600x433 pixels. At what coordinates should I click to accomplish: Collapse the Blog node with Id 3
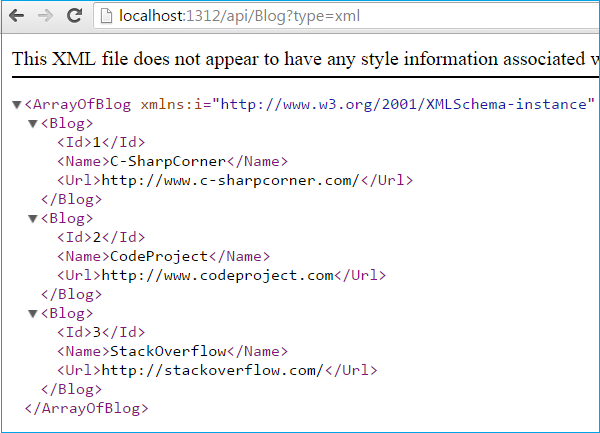[x=33, y=314]
